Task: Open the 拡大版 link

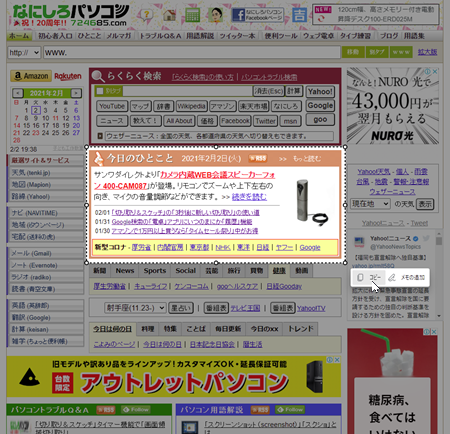Action: pos(427,52)
